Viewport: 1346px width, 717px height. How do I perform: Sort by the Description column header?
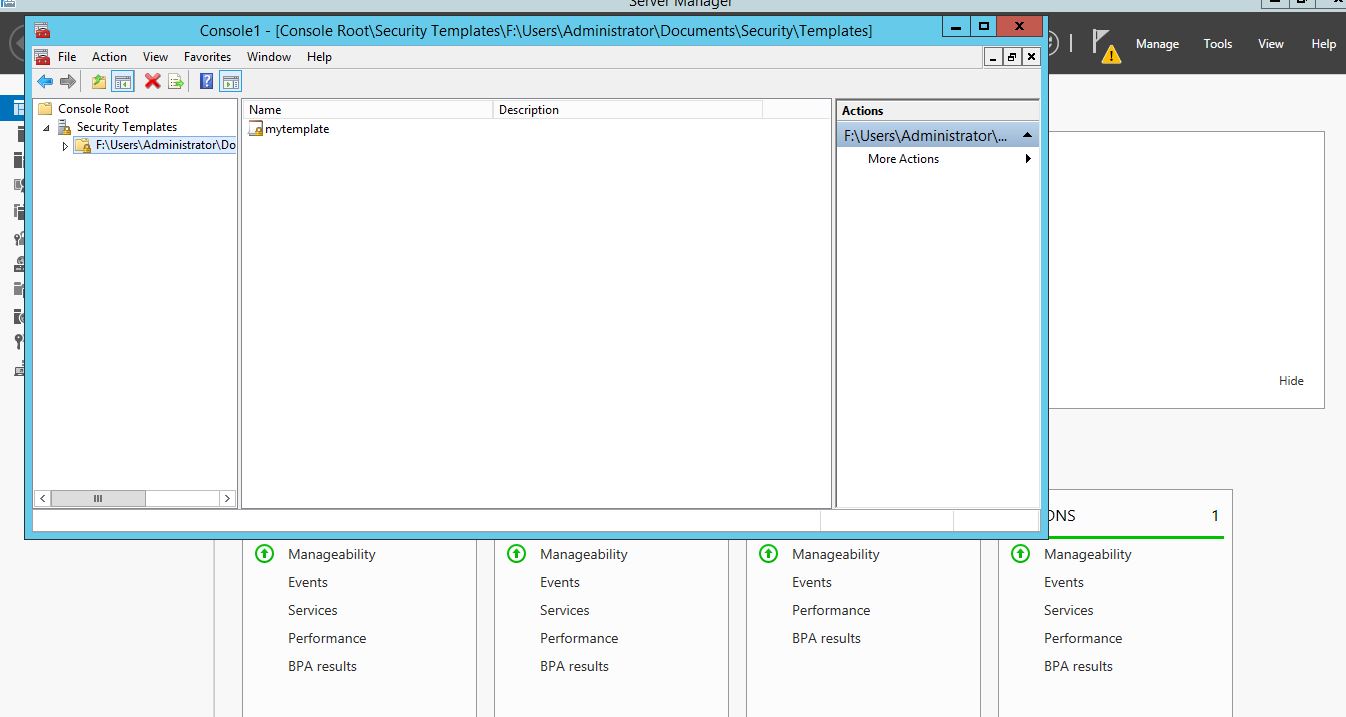[628, 110]
